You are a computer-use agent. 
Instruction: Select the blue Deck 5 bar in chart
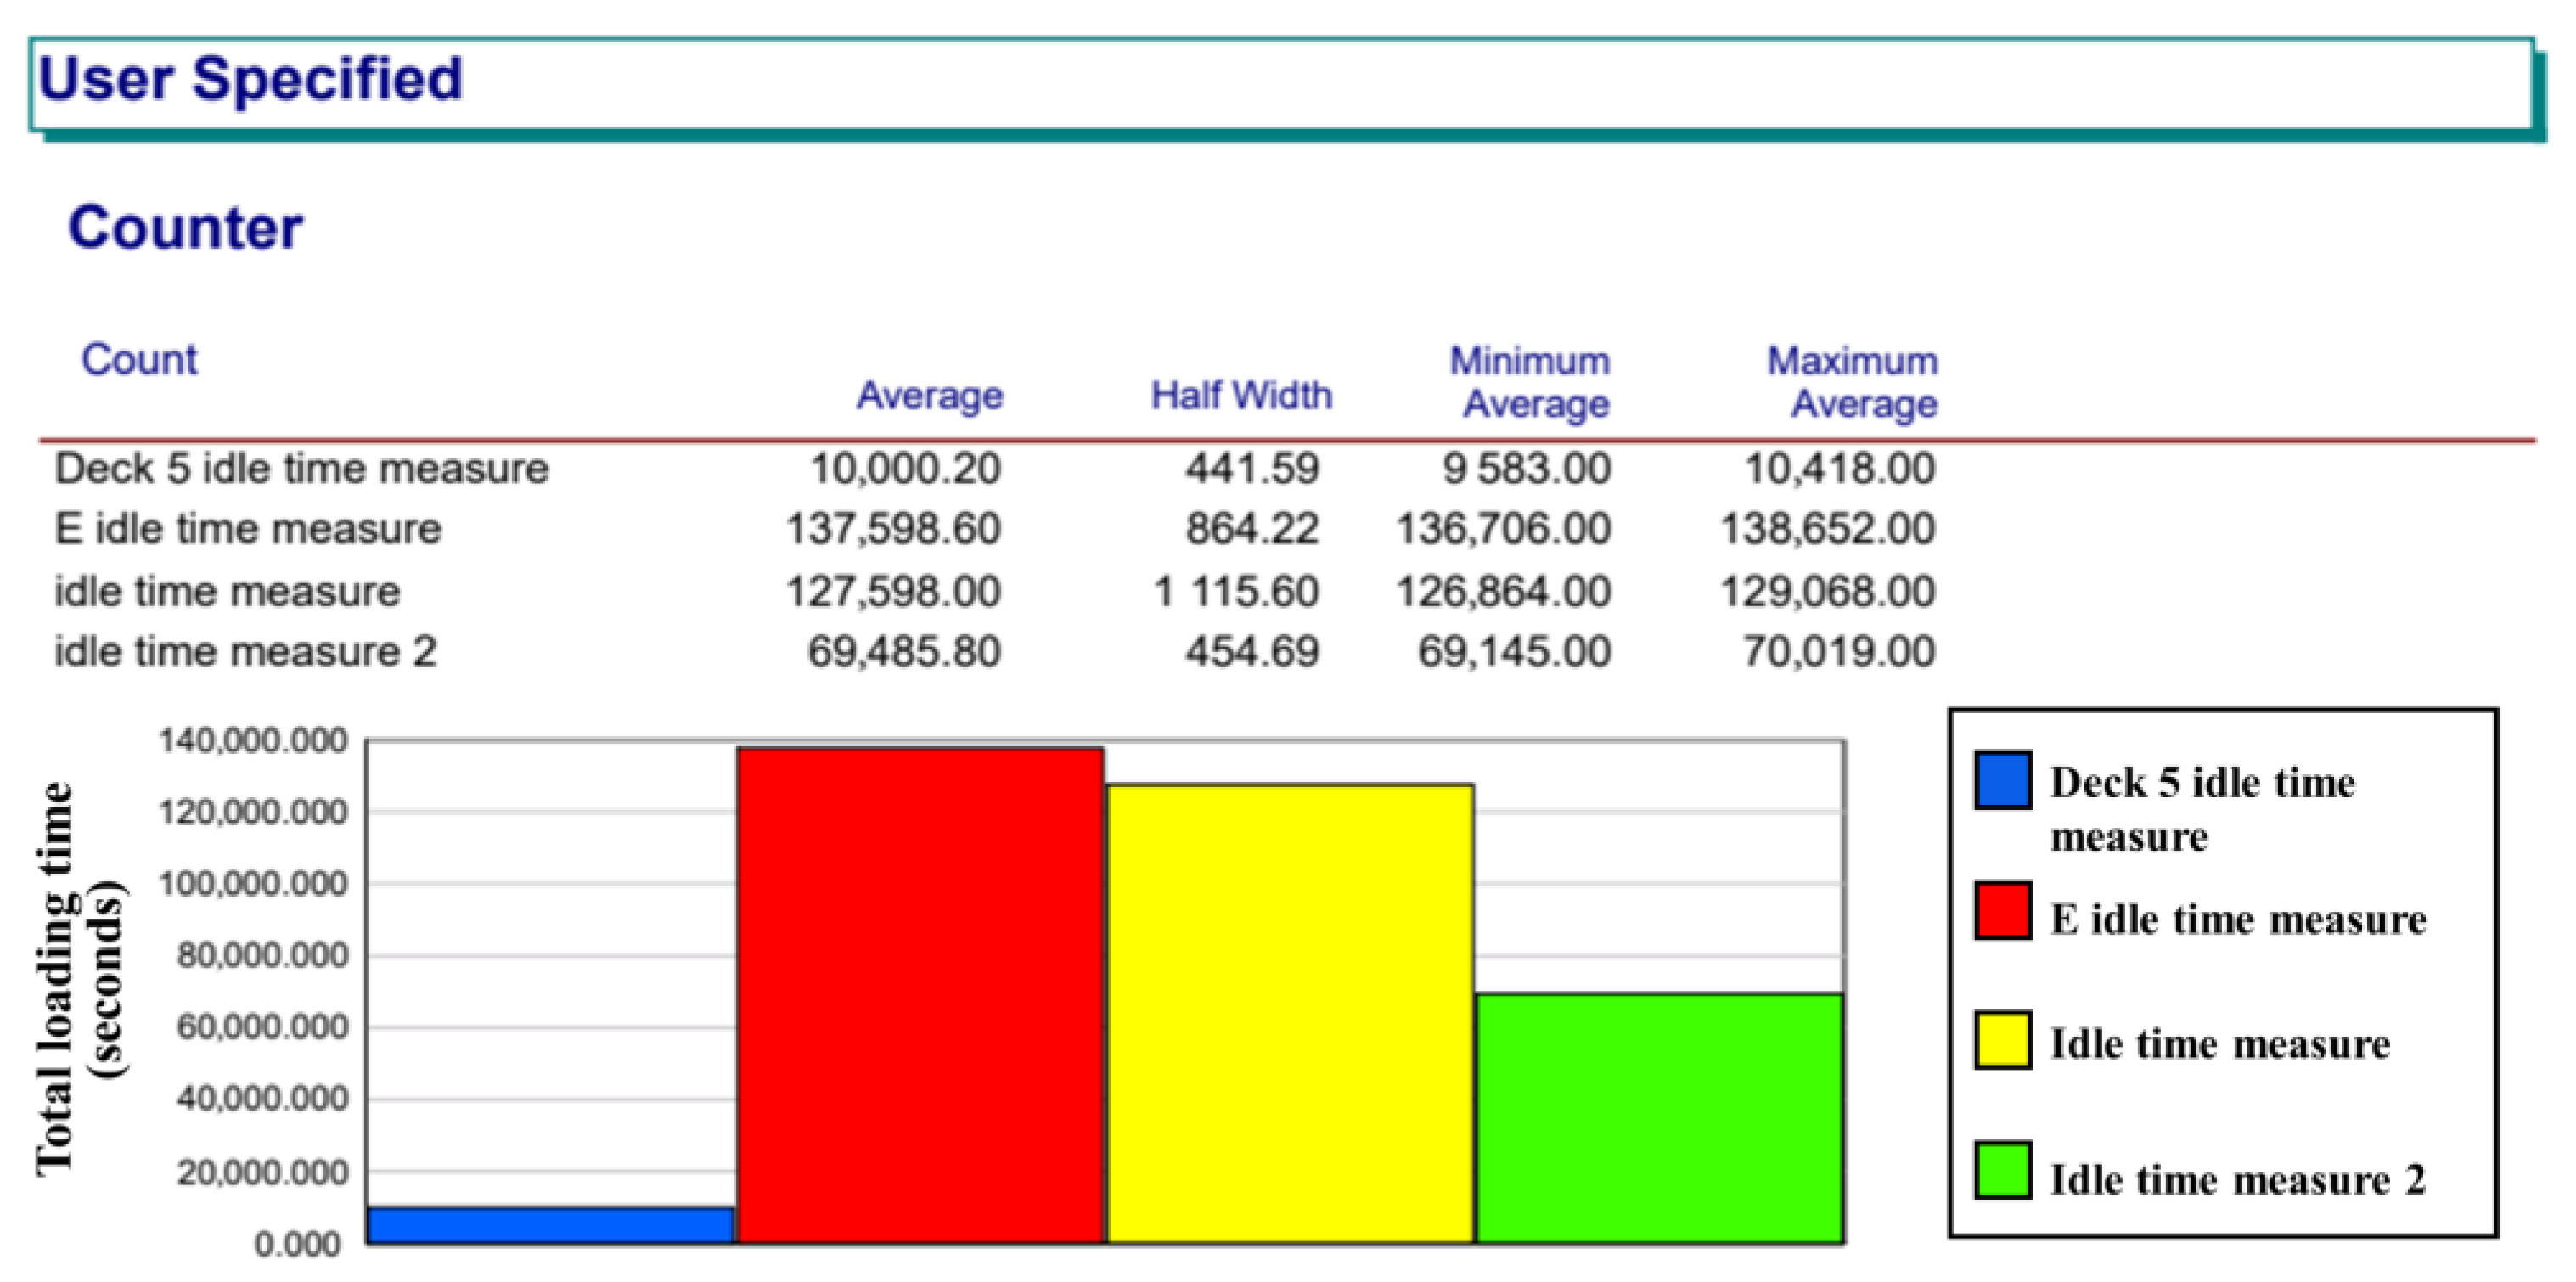point(551,1225)
